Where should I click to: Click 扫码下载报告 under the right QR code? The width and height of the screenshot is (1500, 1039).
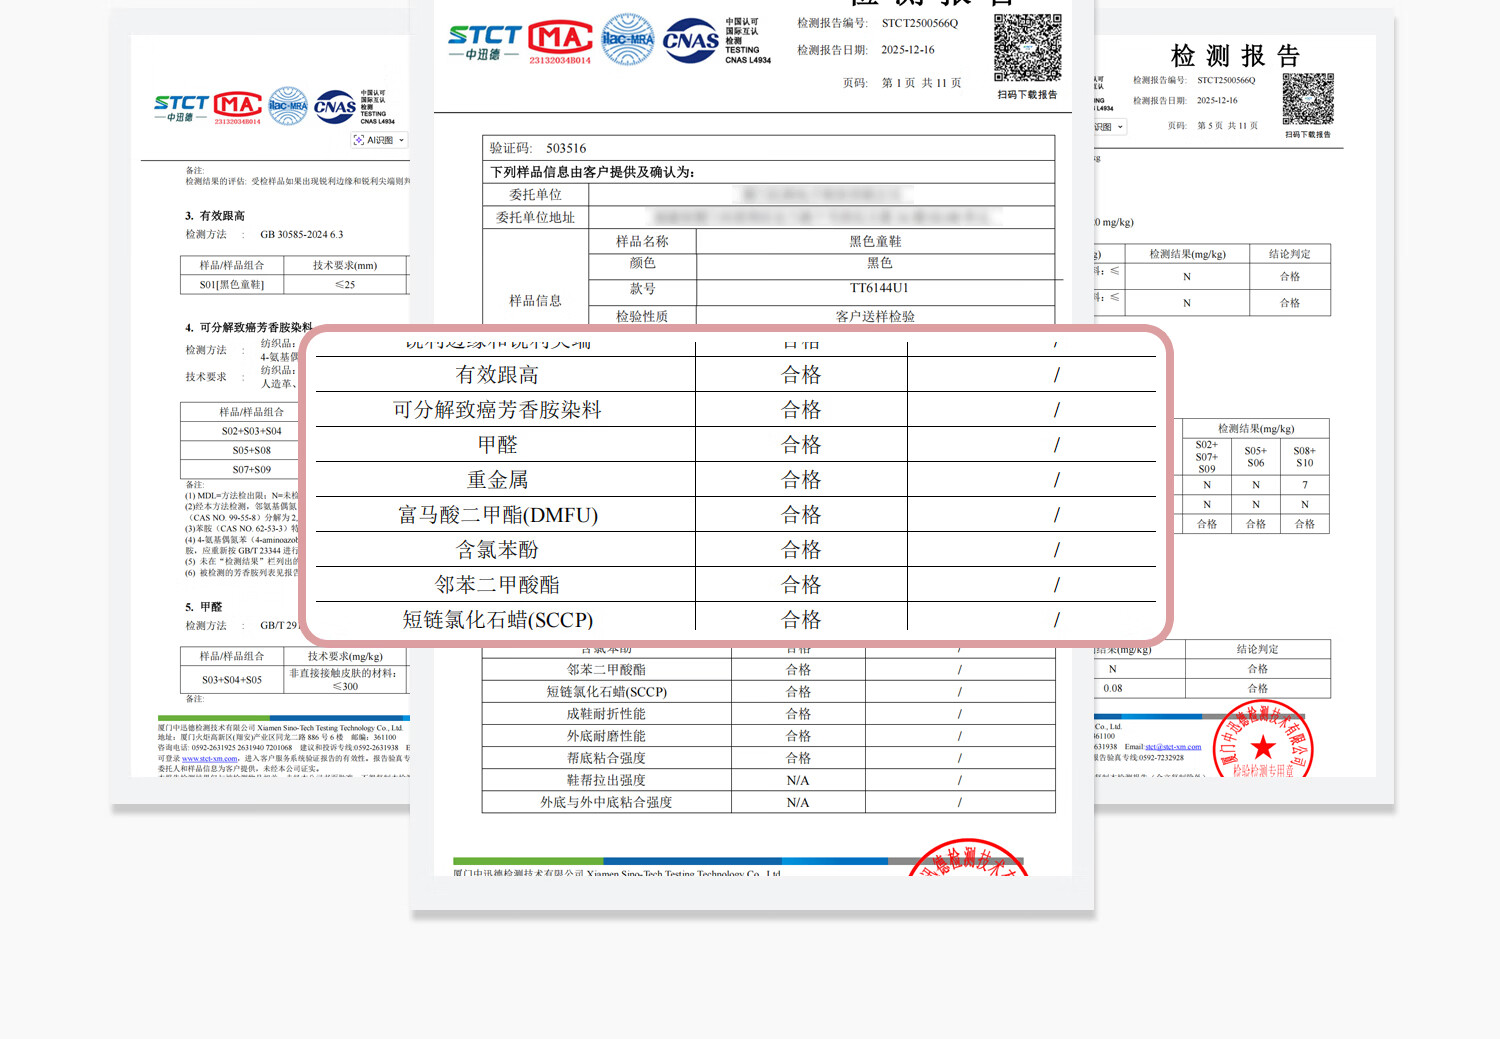(1308, 134)
